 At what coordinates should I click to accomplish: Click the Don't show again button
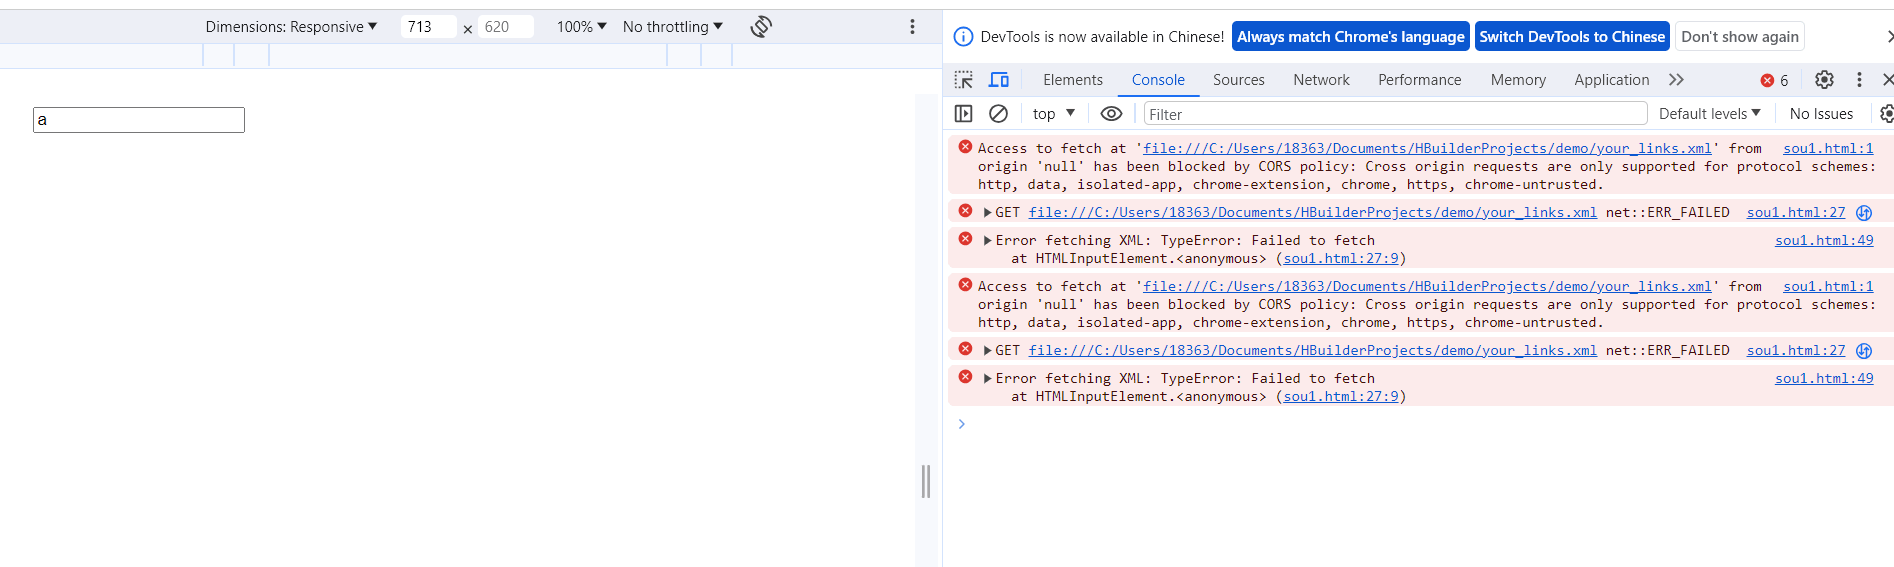tap(1740, 37)
